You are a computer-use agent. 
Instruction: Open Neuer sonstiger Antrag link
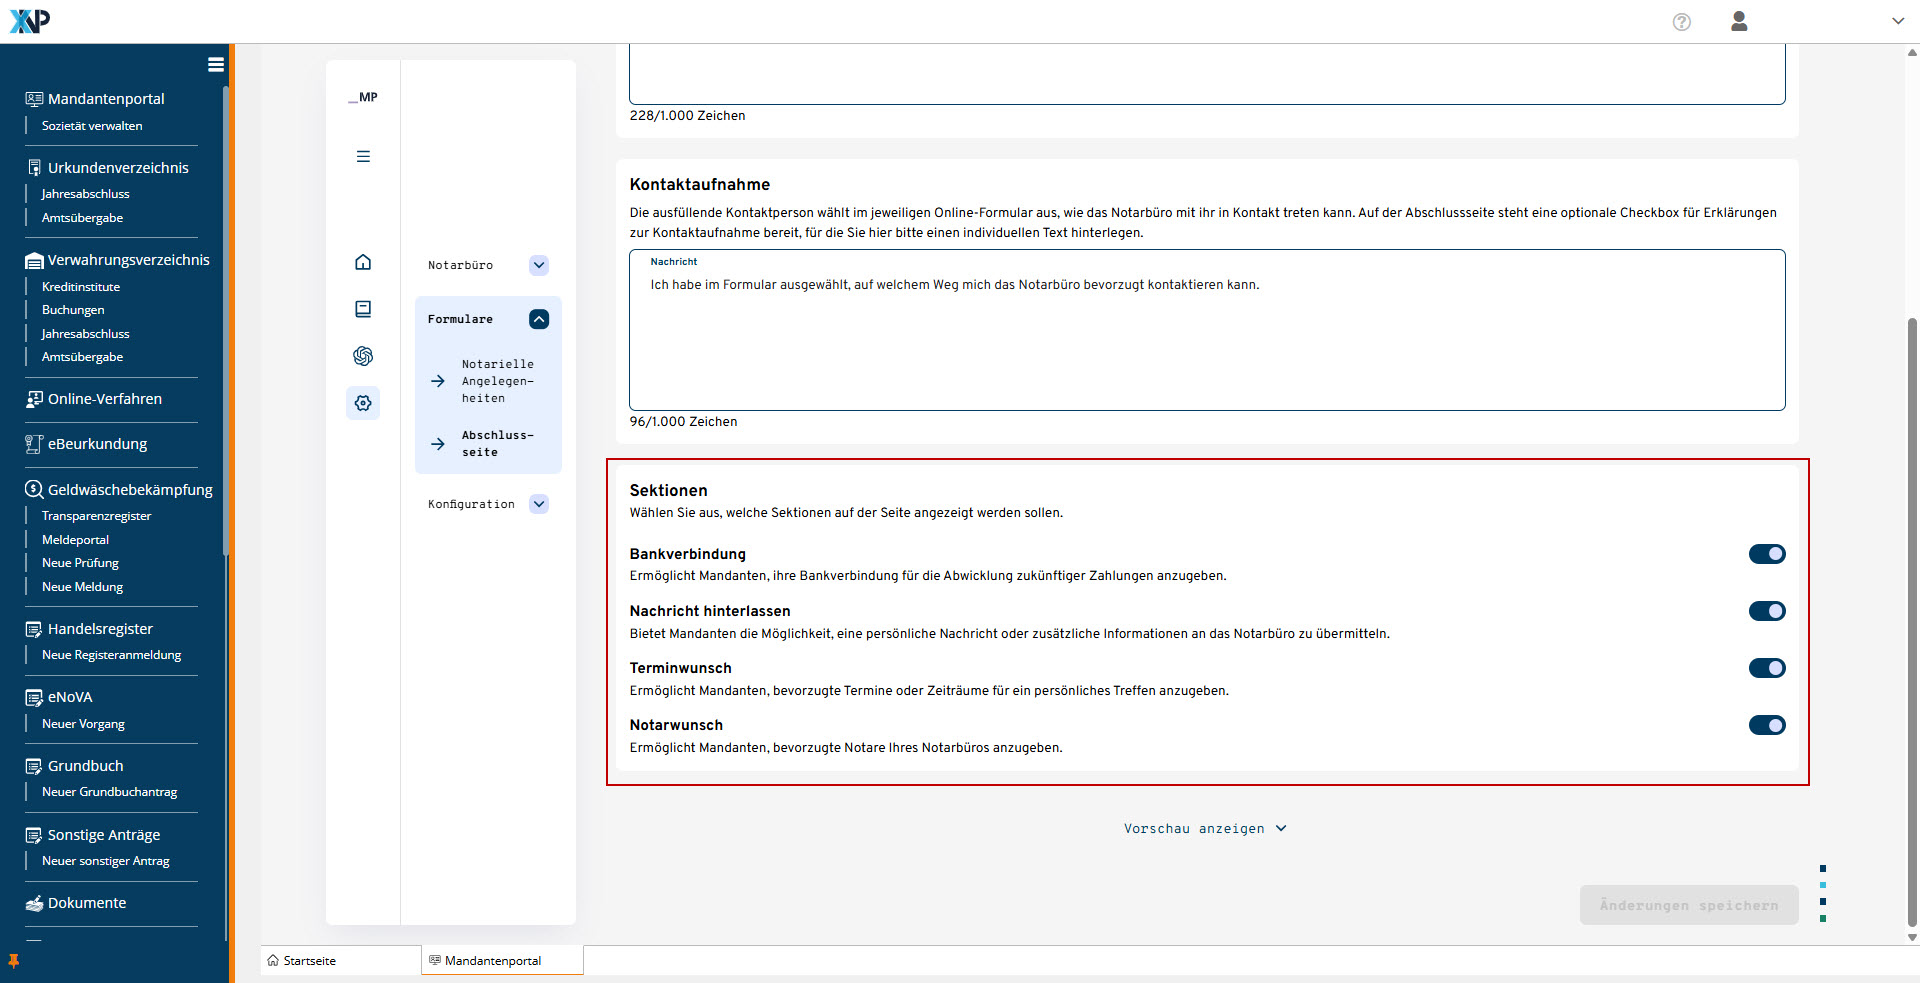tap(106, 861)
